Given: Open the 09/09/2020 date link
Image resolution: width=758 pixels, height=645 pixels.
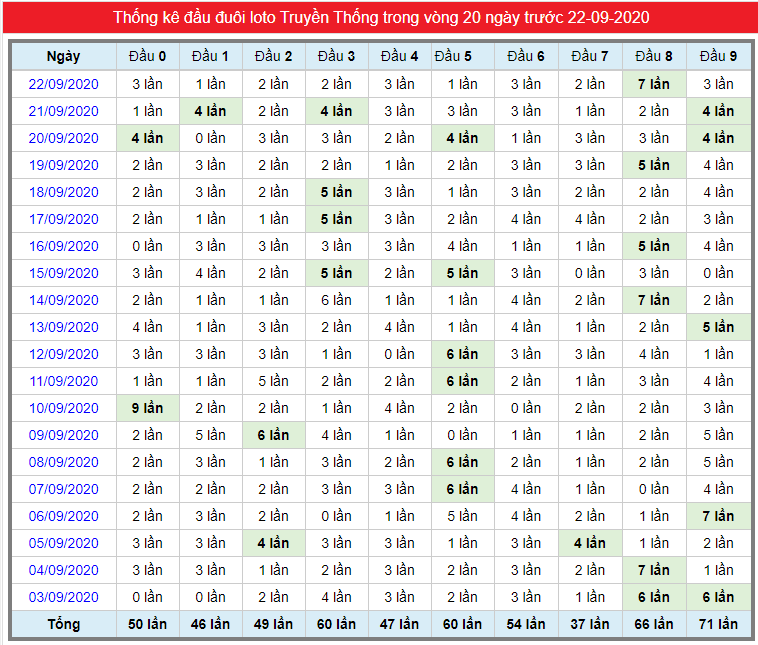Looking at the screenshot, I should [x=63, y=435].
